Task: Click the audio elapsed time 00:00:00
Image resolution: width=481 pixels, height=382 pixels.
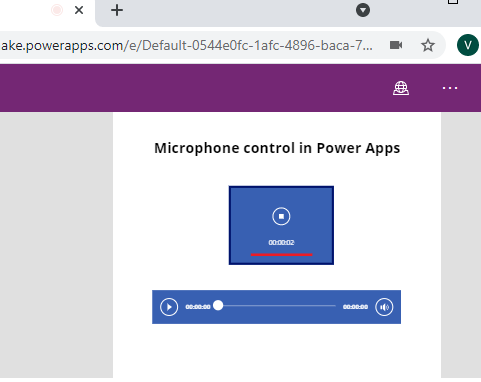Action: coord(198,307)
